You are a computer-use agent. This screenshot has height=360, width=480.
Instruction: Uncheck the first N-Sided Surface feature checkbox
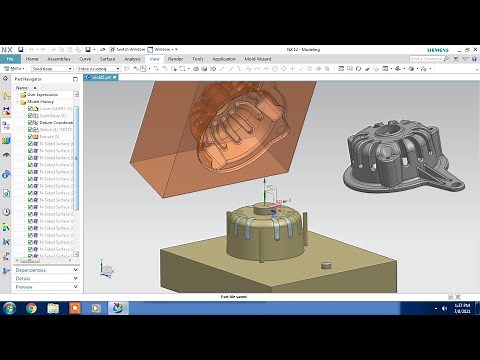tap(30, 144)
